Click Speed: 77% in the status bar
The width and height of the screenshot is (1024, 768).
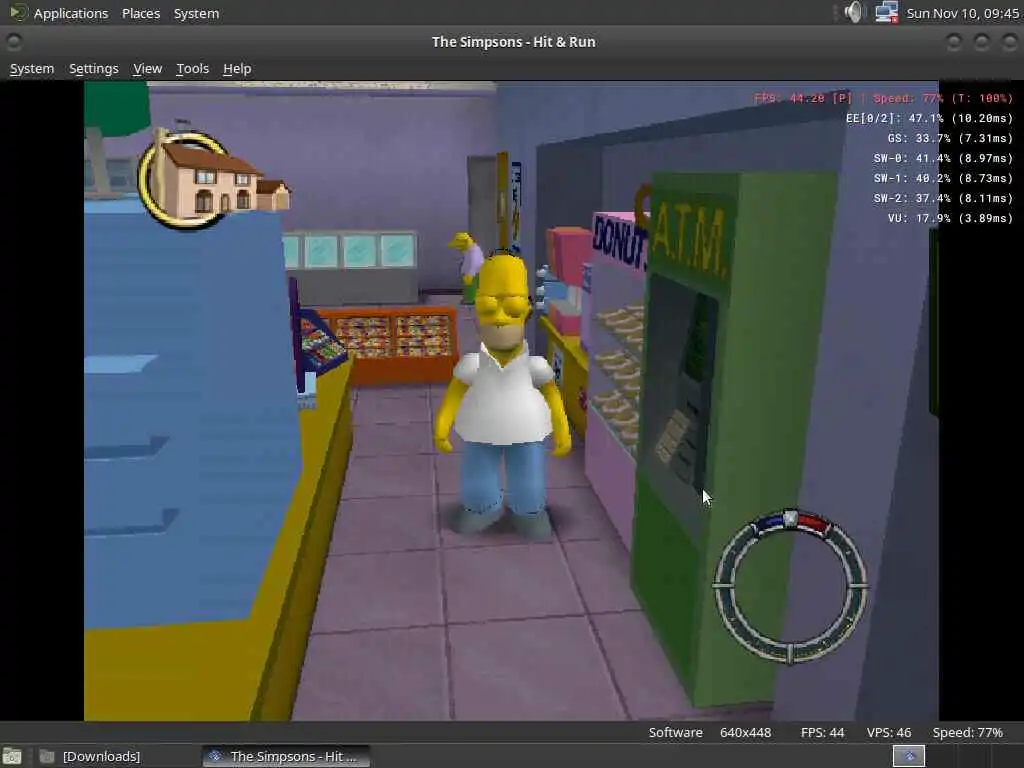pos(967,733)
